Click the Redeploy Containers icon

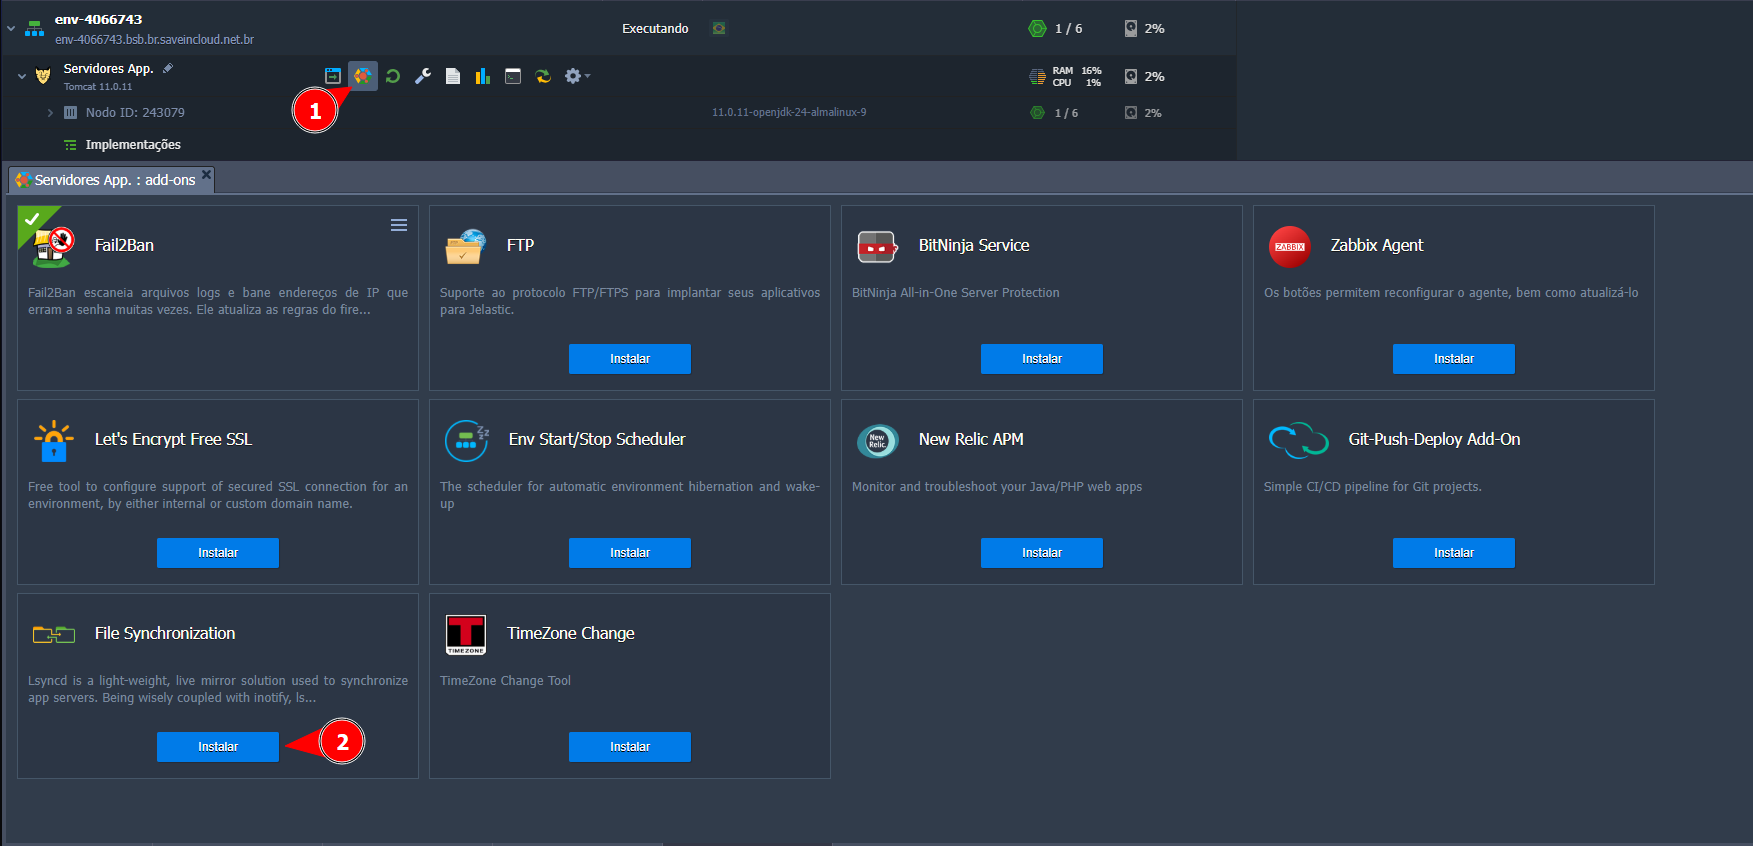click(x=543, y=76)
